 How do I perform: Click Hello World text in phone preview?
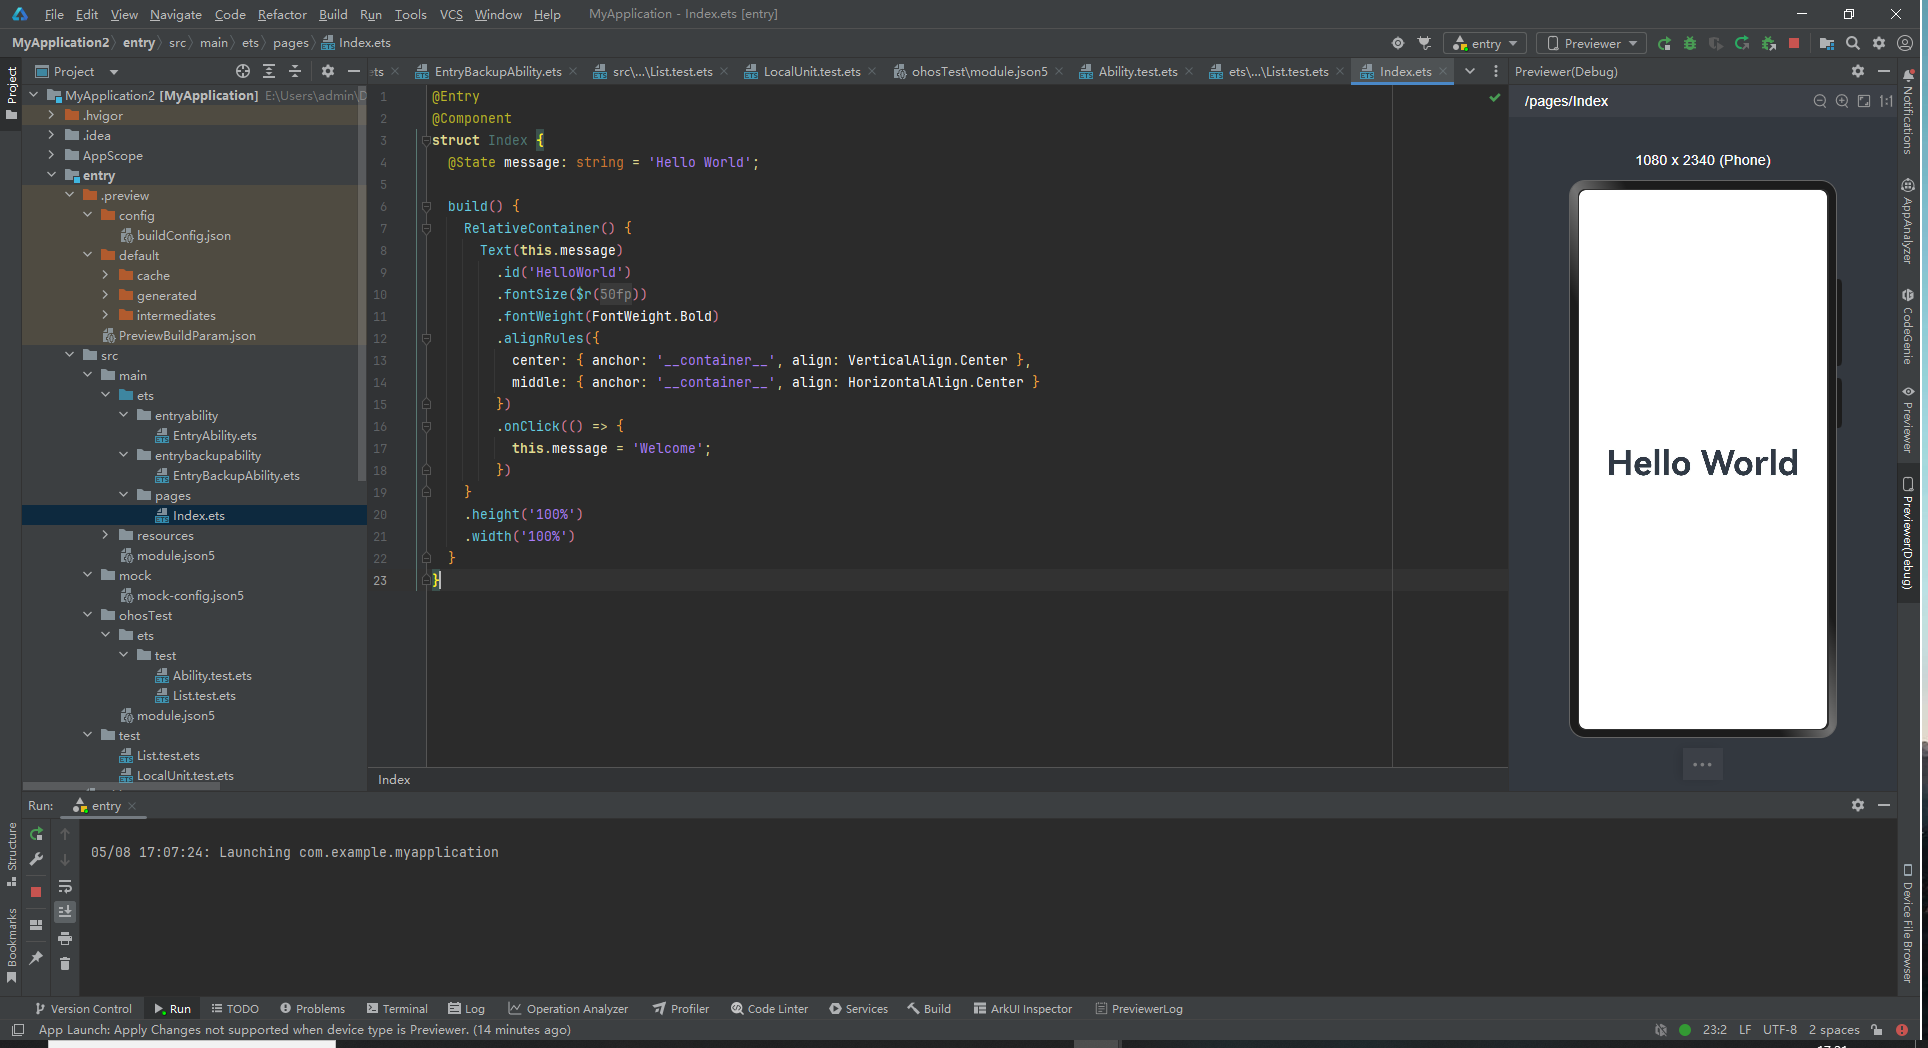(x=1702, y=463)
